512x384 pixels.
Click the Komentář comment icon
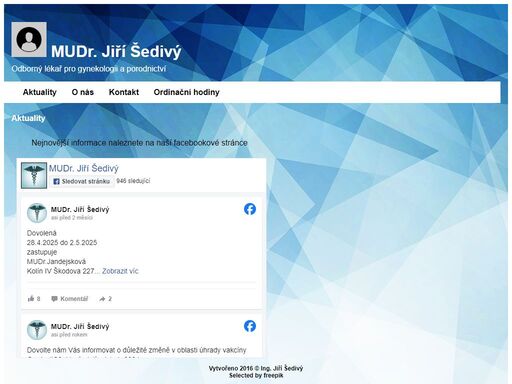[54, 299]
